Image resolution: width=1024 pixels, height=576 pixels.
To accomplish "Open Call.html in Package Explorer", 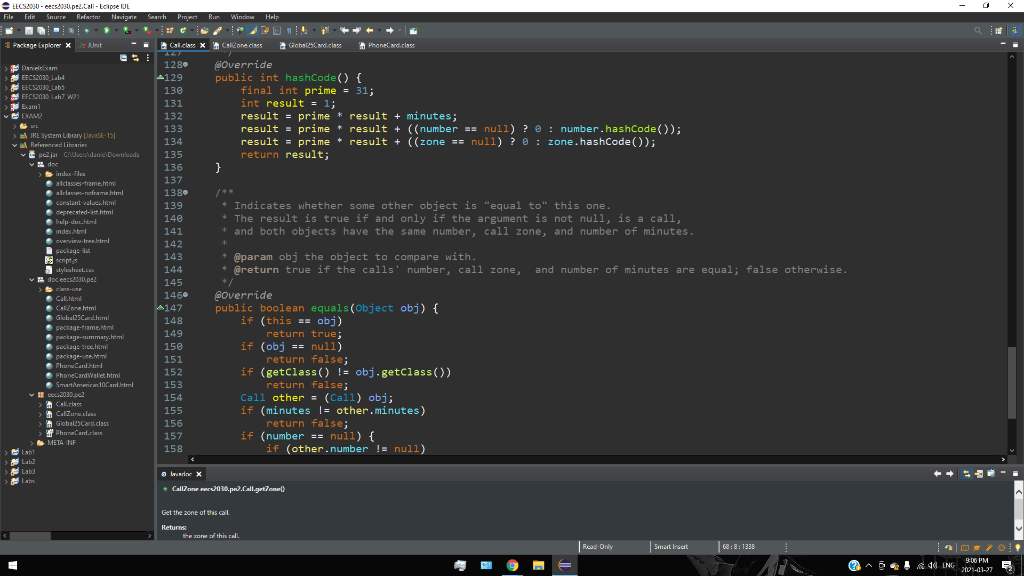I will (x=69, y=298).
